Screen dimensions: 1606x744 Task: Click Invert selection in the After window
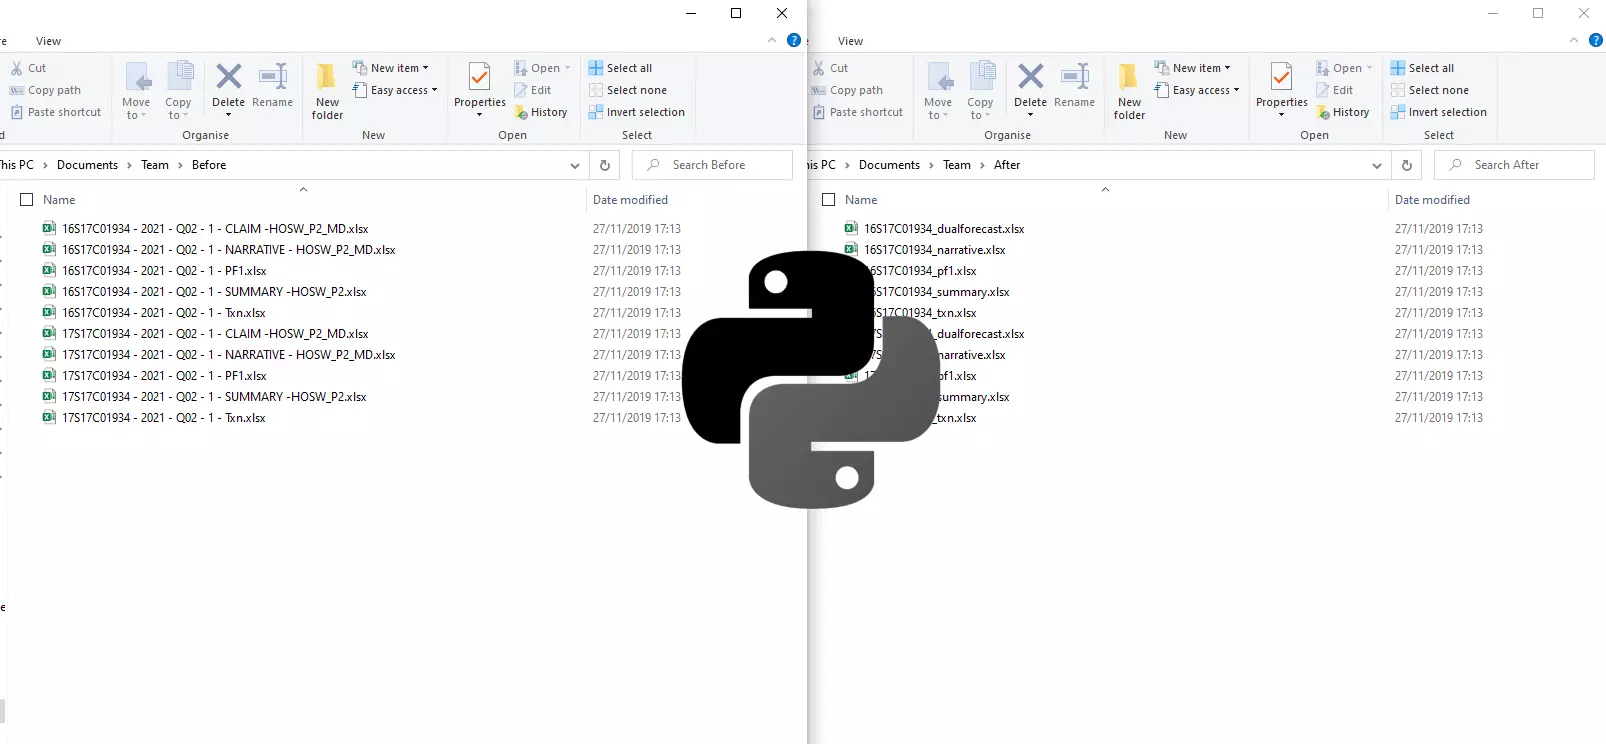tap(1438, 112)
